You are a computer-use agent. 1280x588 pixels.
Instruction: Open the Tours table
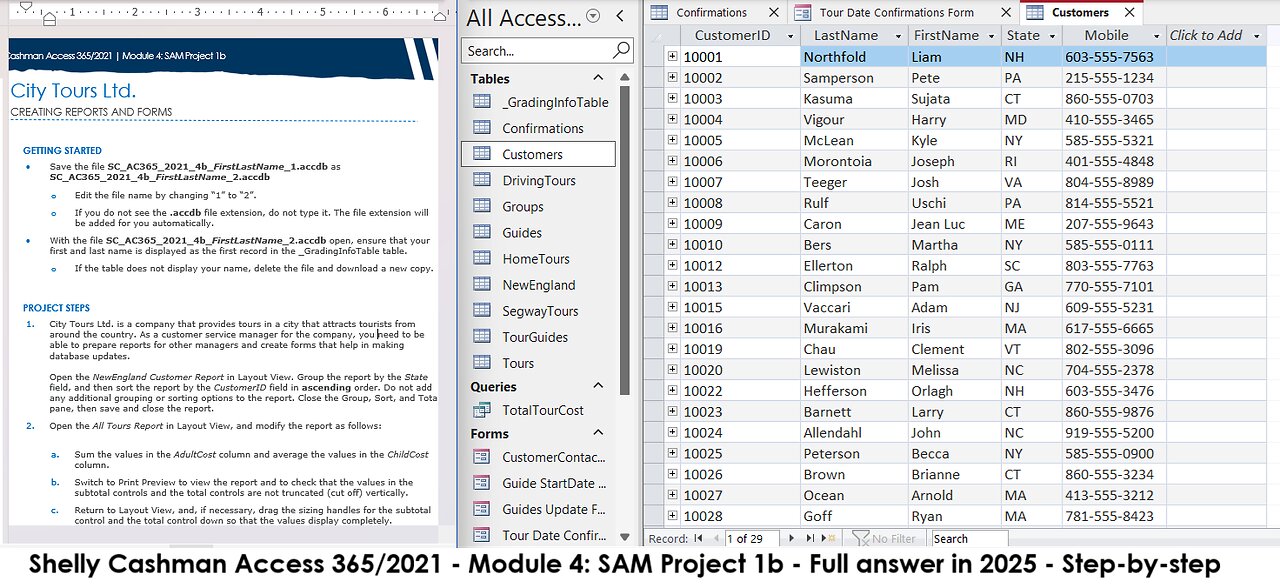(x=538, y=363)
